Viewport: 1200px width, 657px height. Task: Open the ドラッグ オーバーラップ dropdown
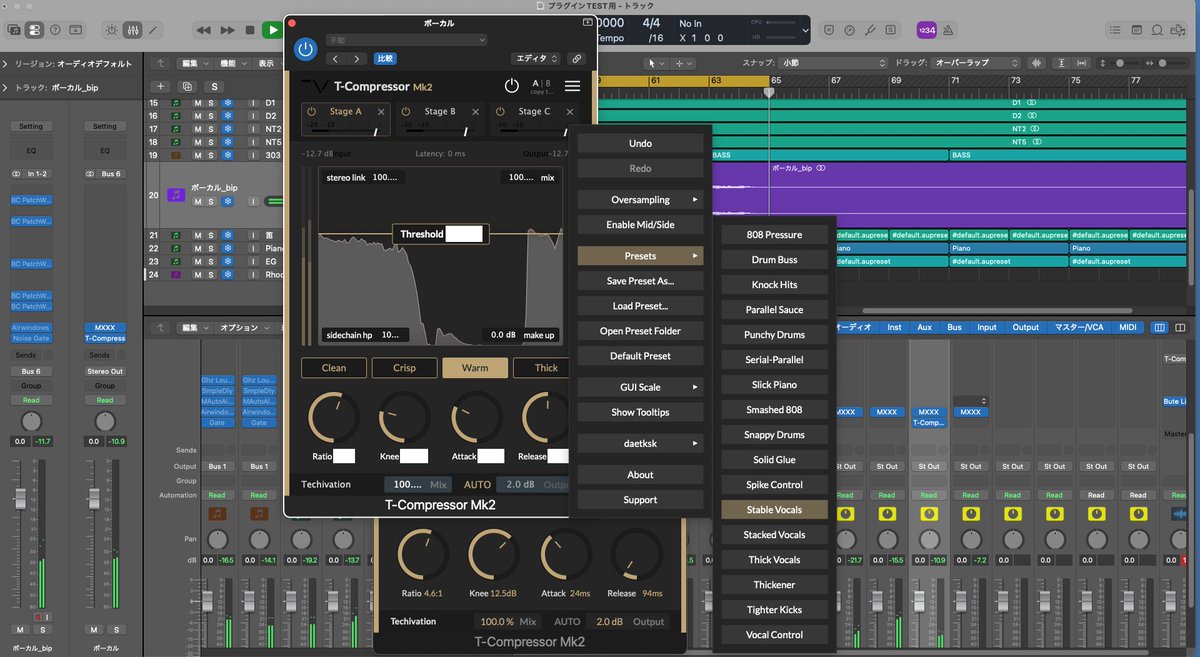974,63
